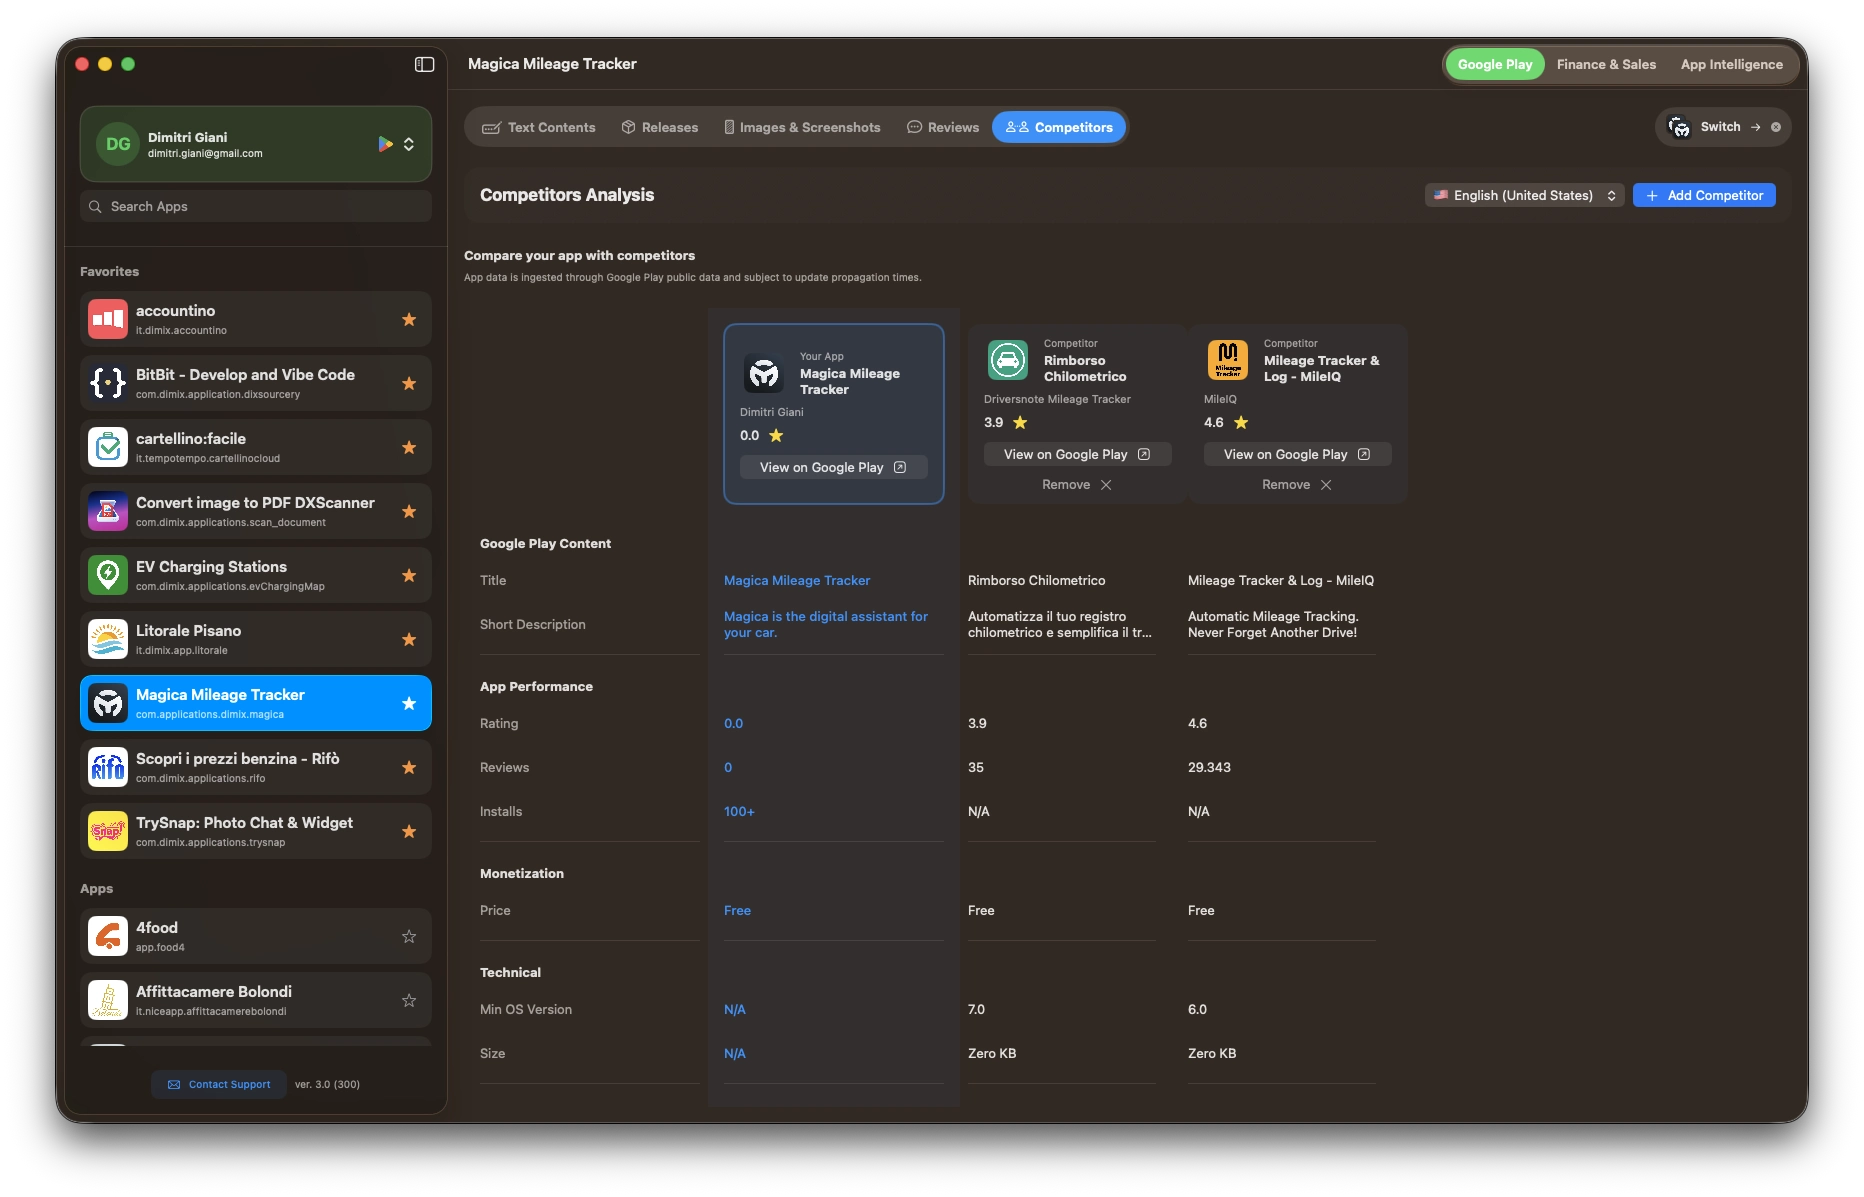Favorite the 4food app star

(x=409, y=937)
